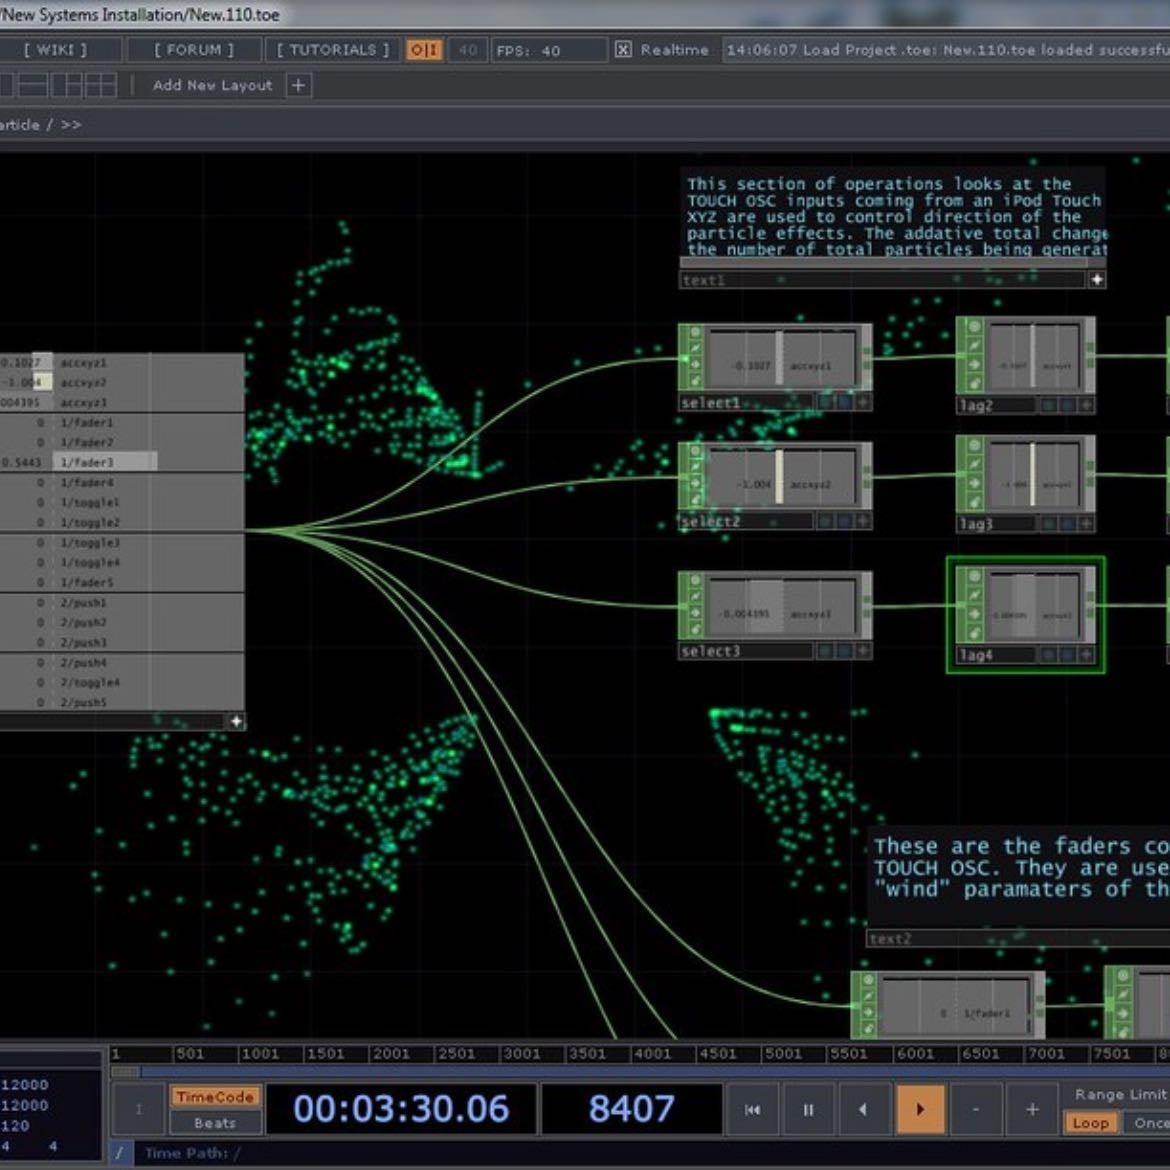Switch time display to Beats
Image resolution: width=1170 pixels, height=1170 pixels.
coord(216,1122)
